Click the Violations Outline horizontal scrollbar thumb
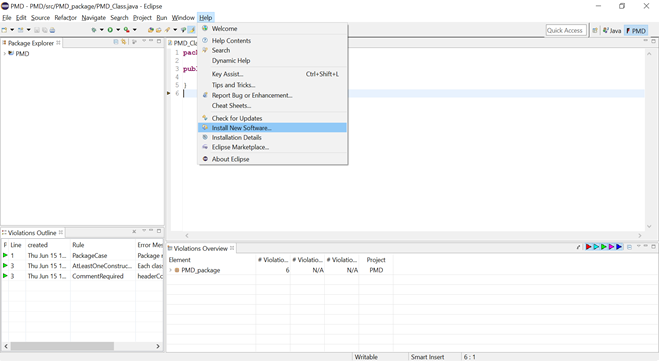Screen dimensions: 659x362 (x=62, y=346)
